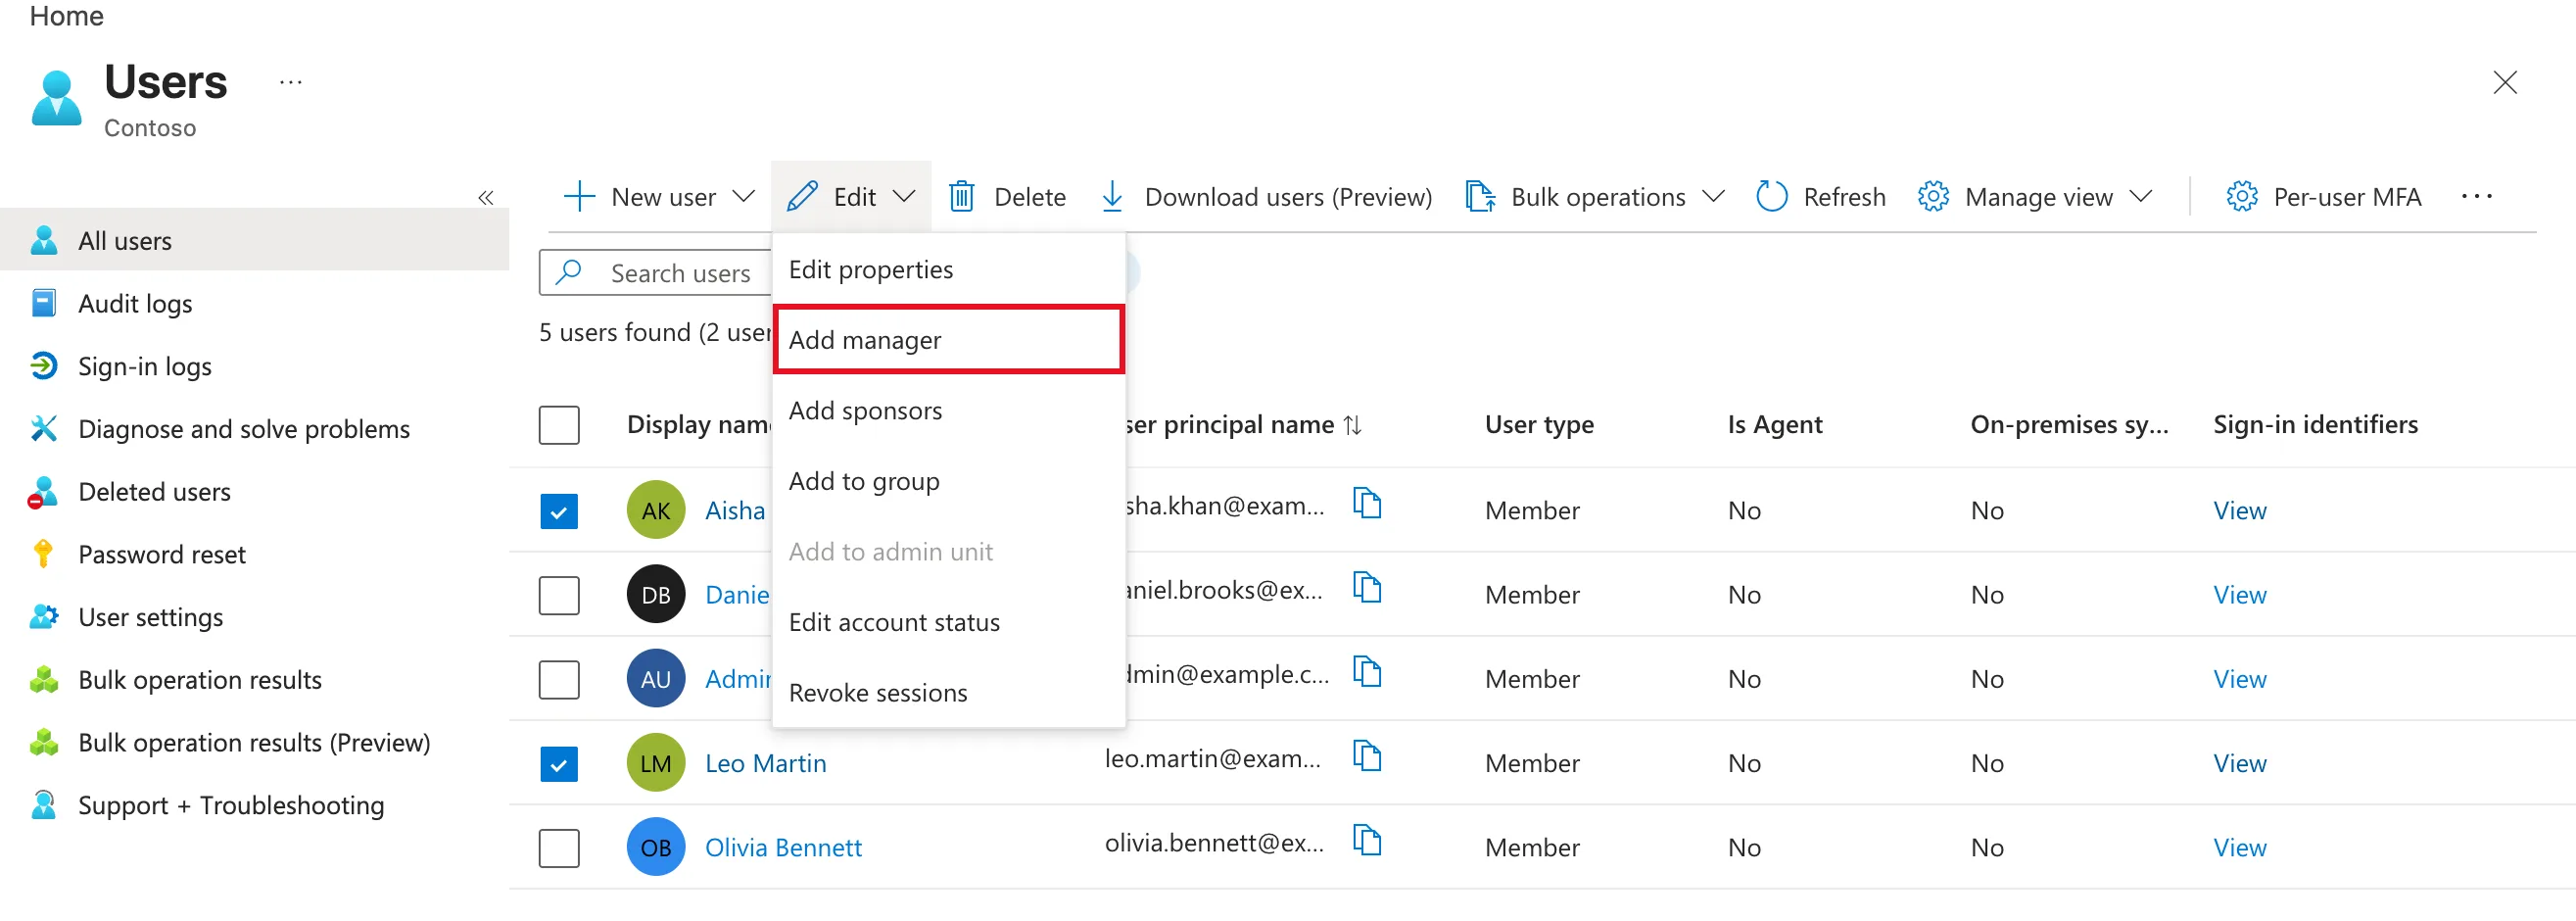Viewport: 2576px width, 921px height.
Task: View sign-in identifiers for Daniel row
Action: tap(2239, 595)
